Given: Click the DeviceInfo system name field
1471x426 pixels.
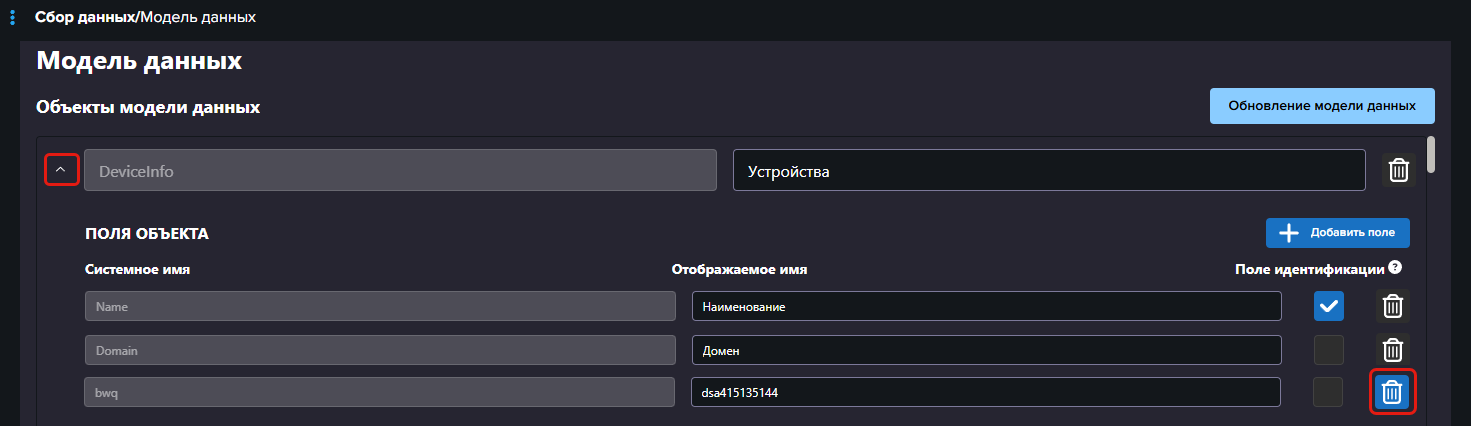Looking at the screenshot, I should pos(400,171).
